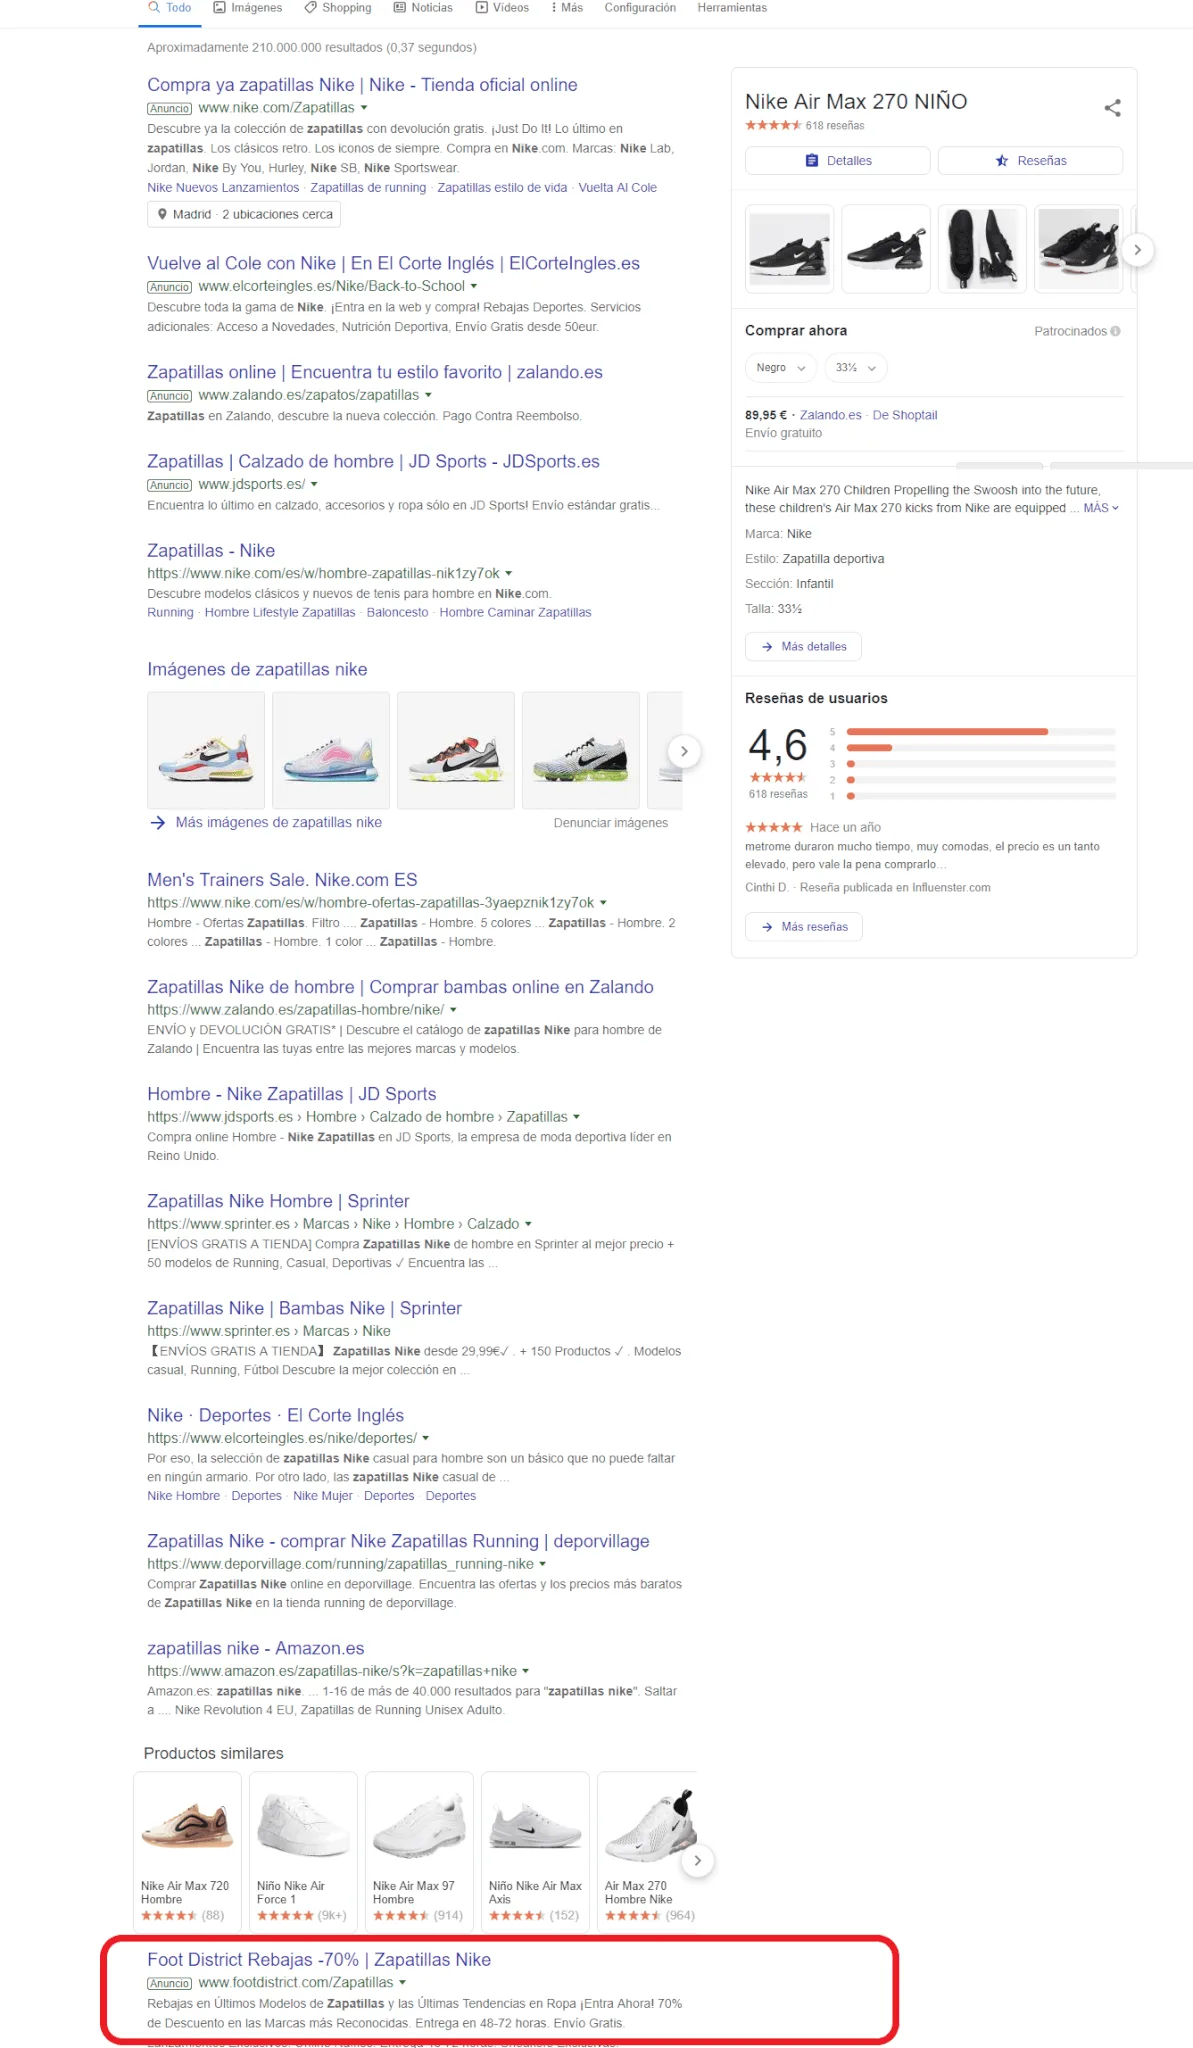Open dropdown arrow next to www.zalando.es/zapatos/zapatillas
Screen dimensions: 1193x2048
(428, 396)
